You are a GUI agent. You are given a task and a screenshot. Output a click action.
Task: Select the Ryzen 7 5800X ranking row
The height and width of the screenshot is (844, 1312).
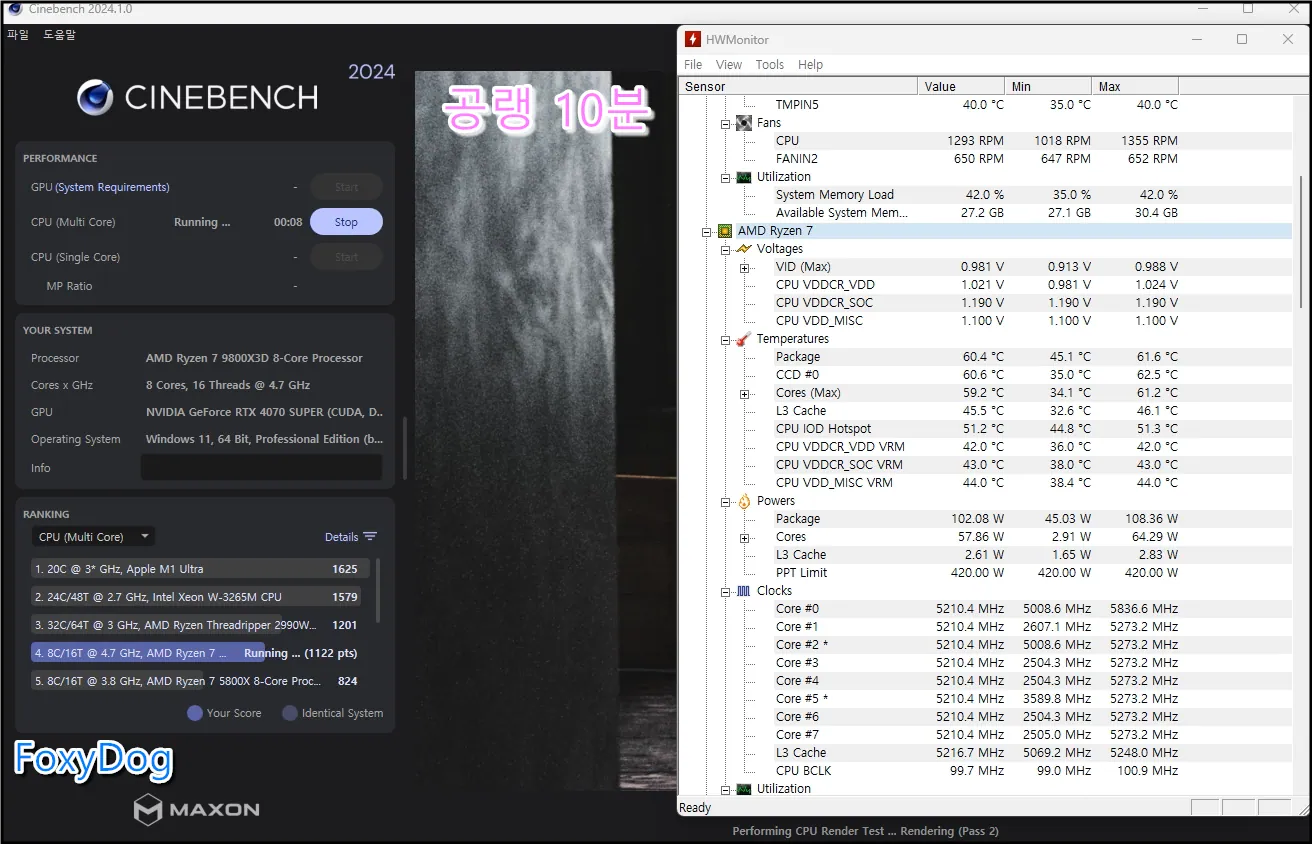point(200,681)
